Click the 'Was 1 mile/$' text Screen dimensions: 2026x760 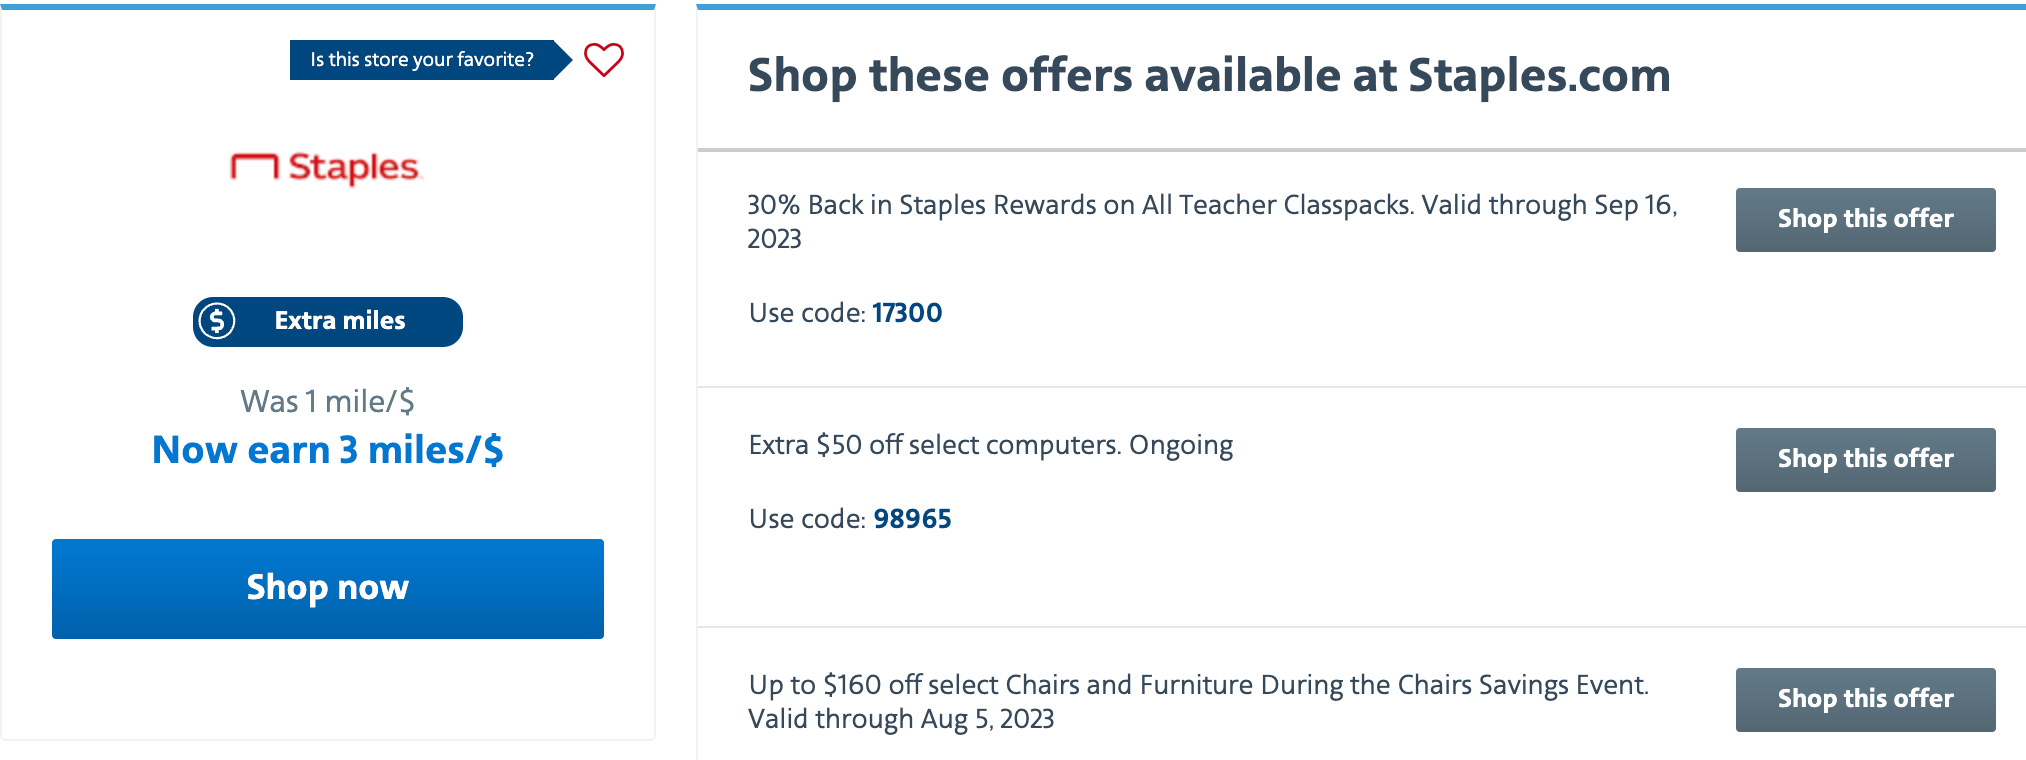[327, 401]
